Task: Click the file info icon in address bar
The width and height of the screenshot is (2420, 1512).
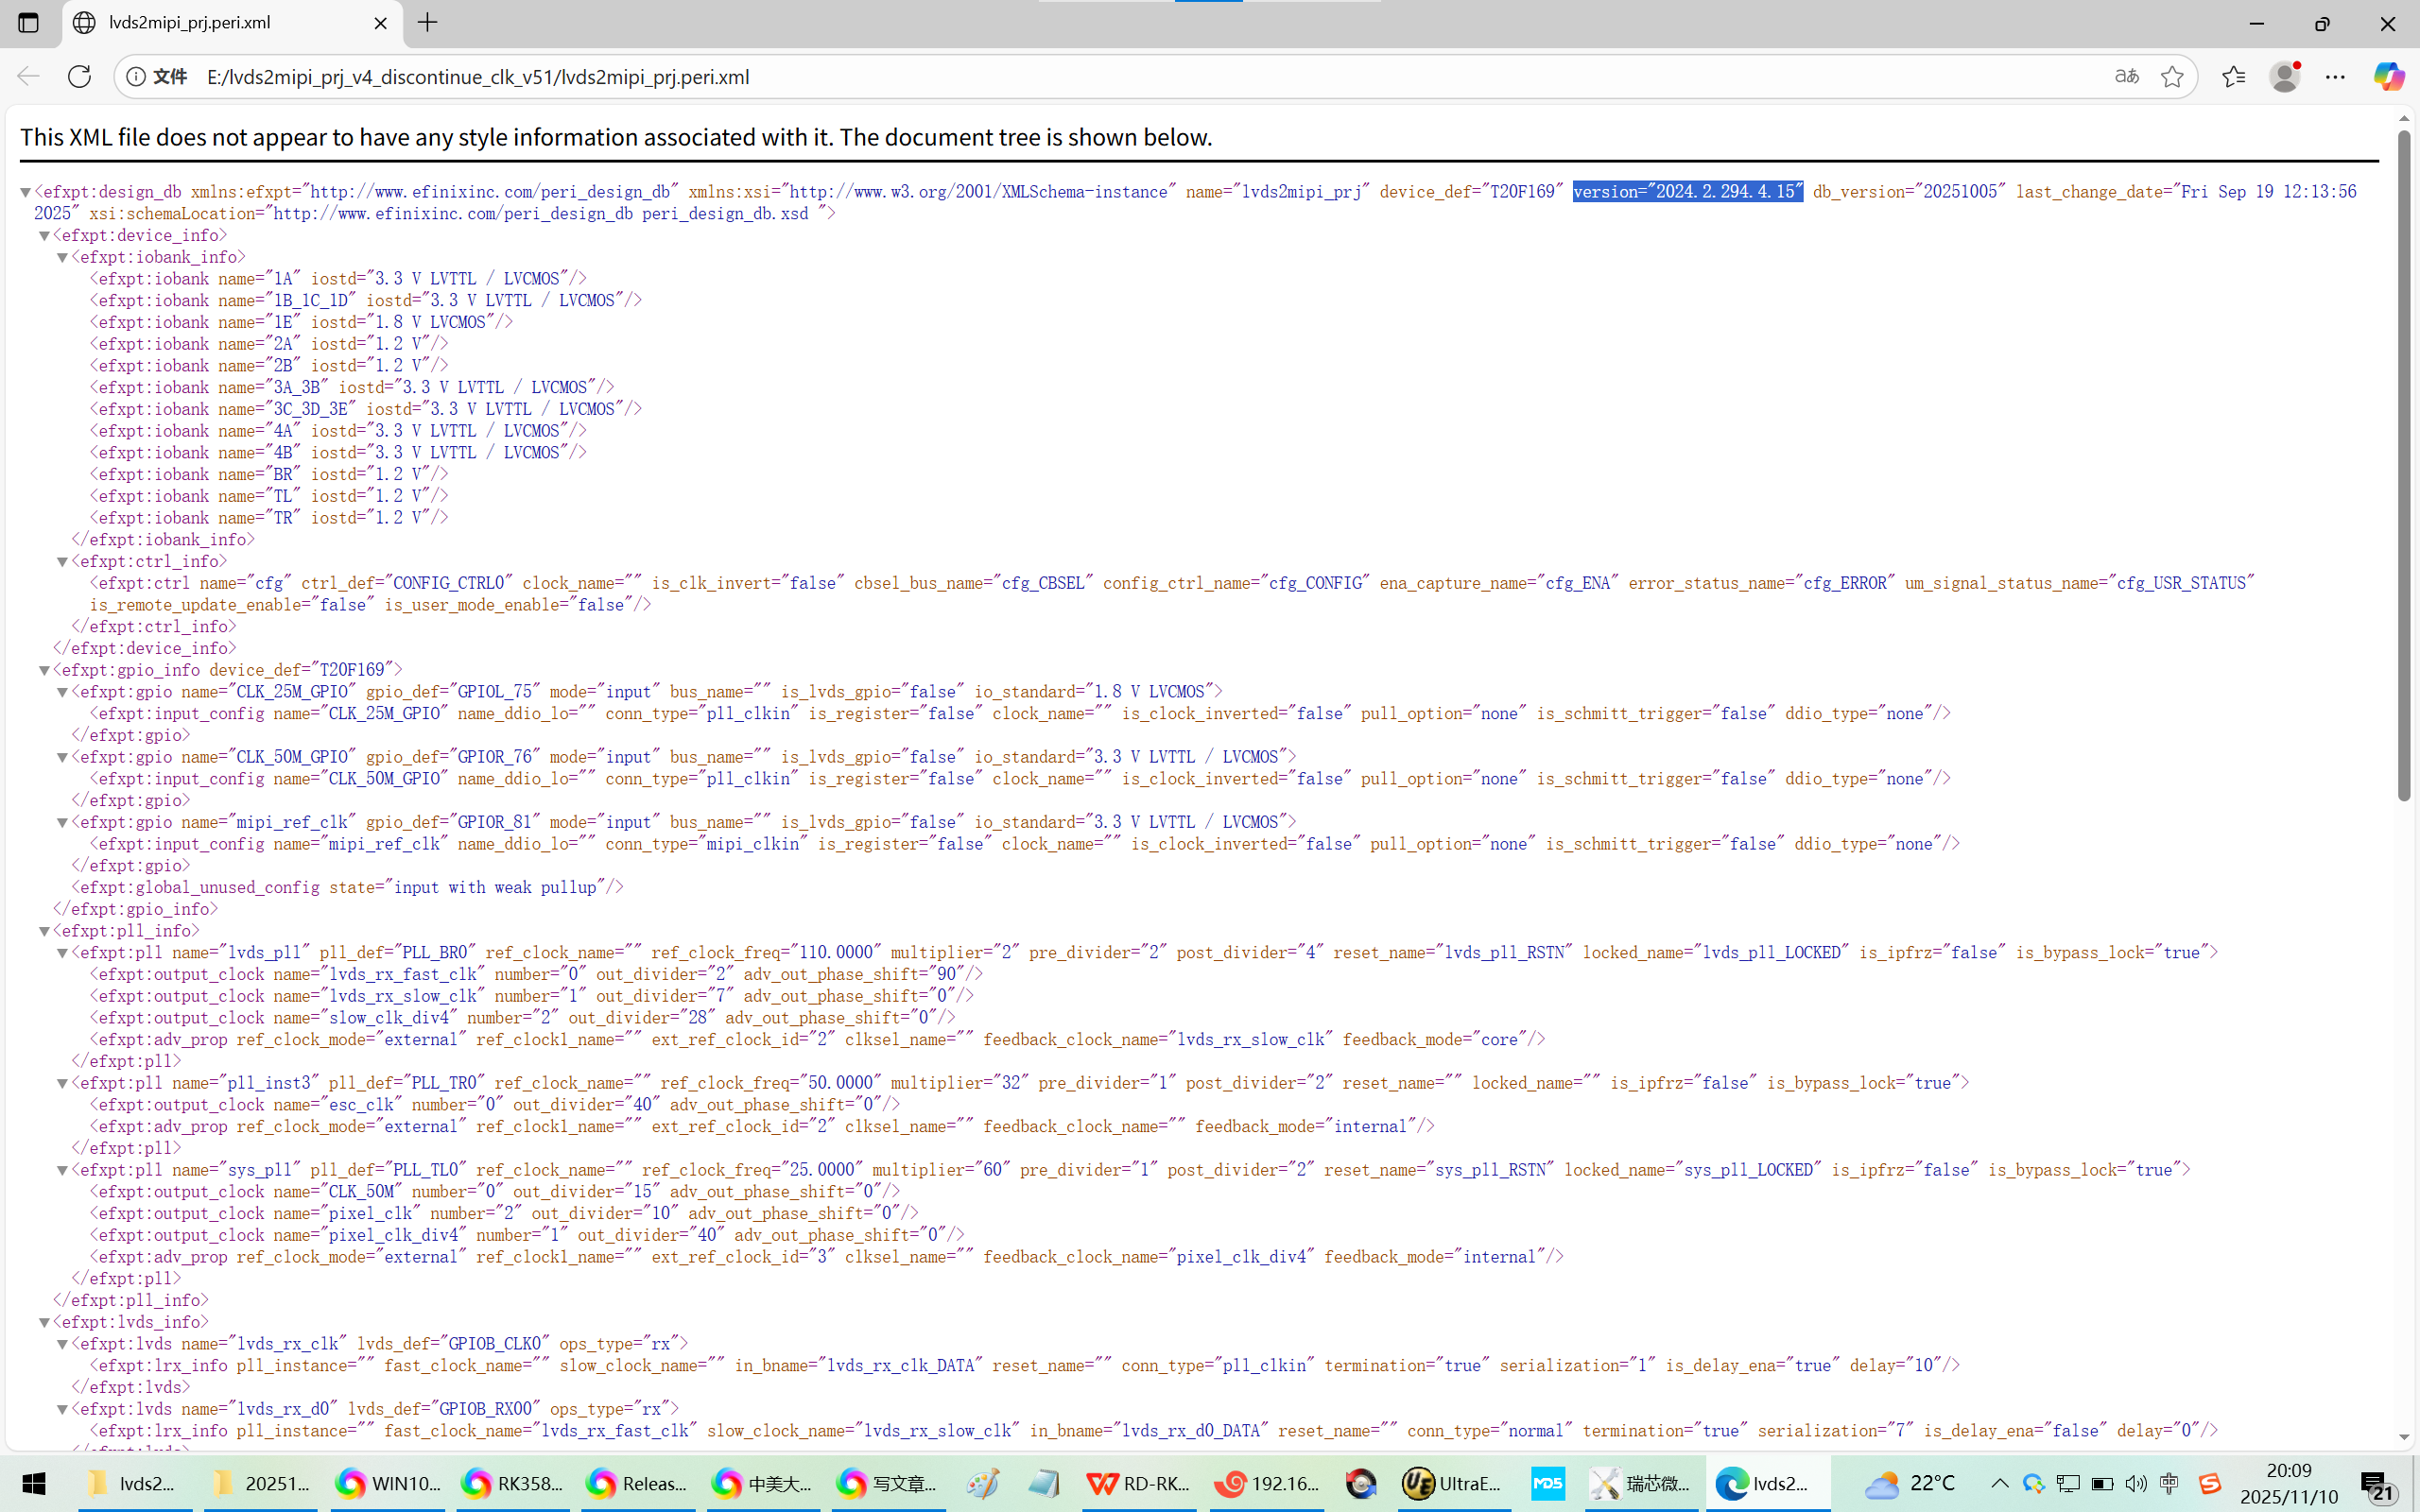Action: click(x=137, y=77)
